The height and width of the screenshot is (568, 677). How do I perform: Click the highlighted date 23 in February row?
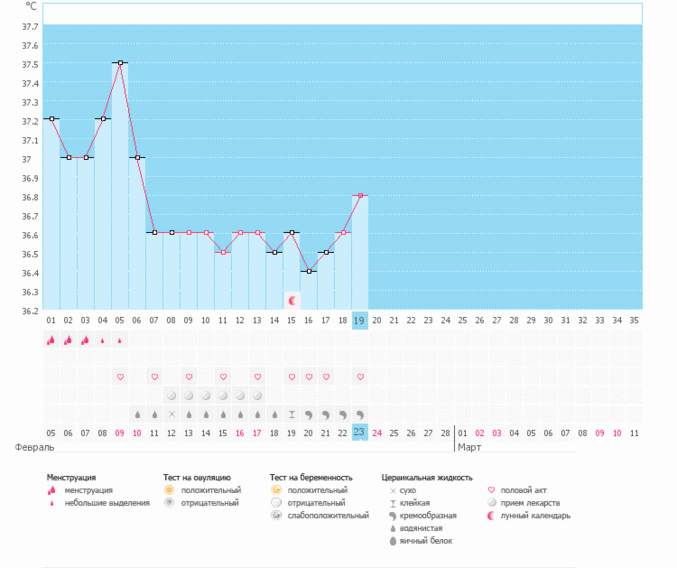360,433
